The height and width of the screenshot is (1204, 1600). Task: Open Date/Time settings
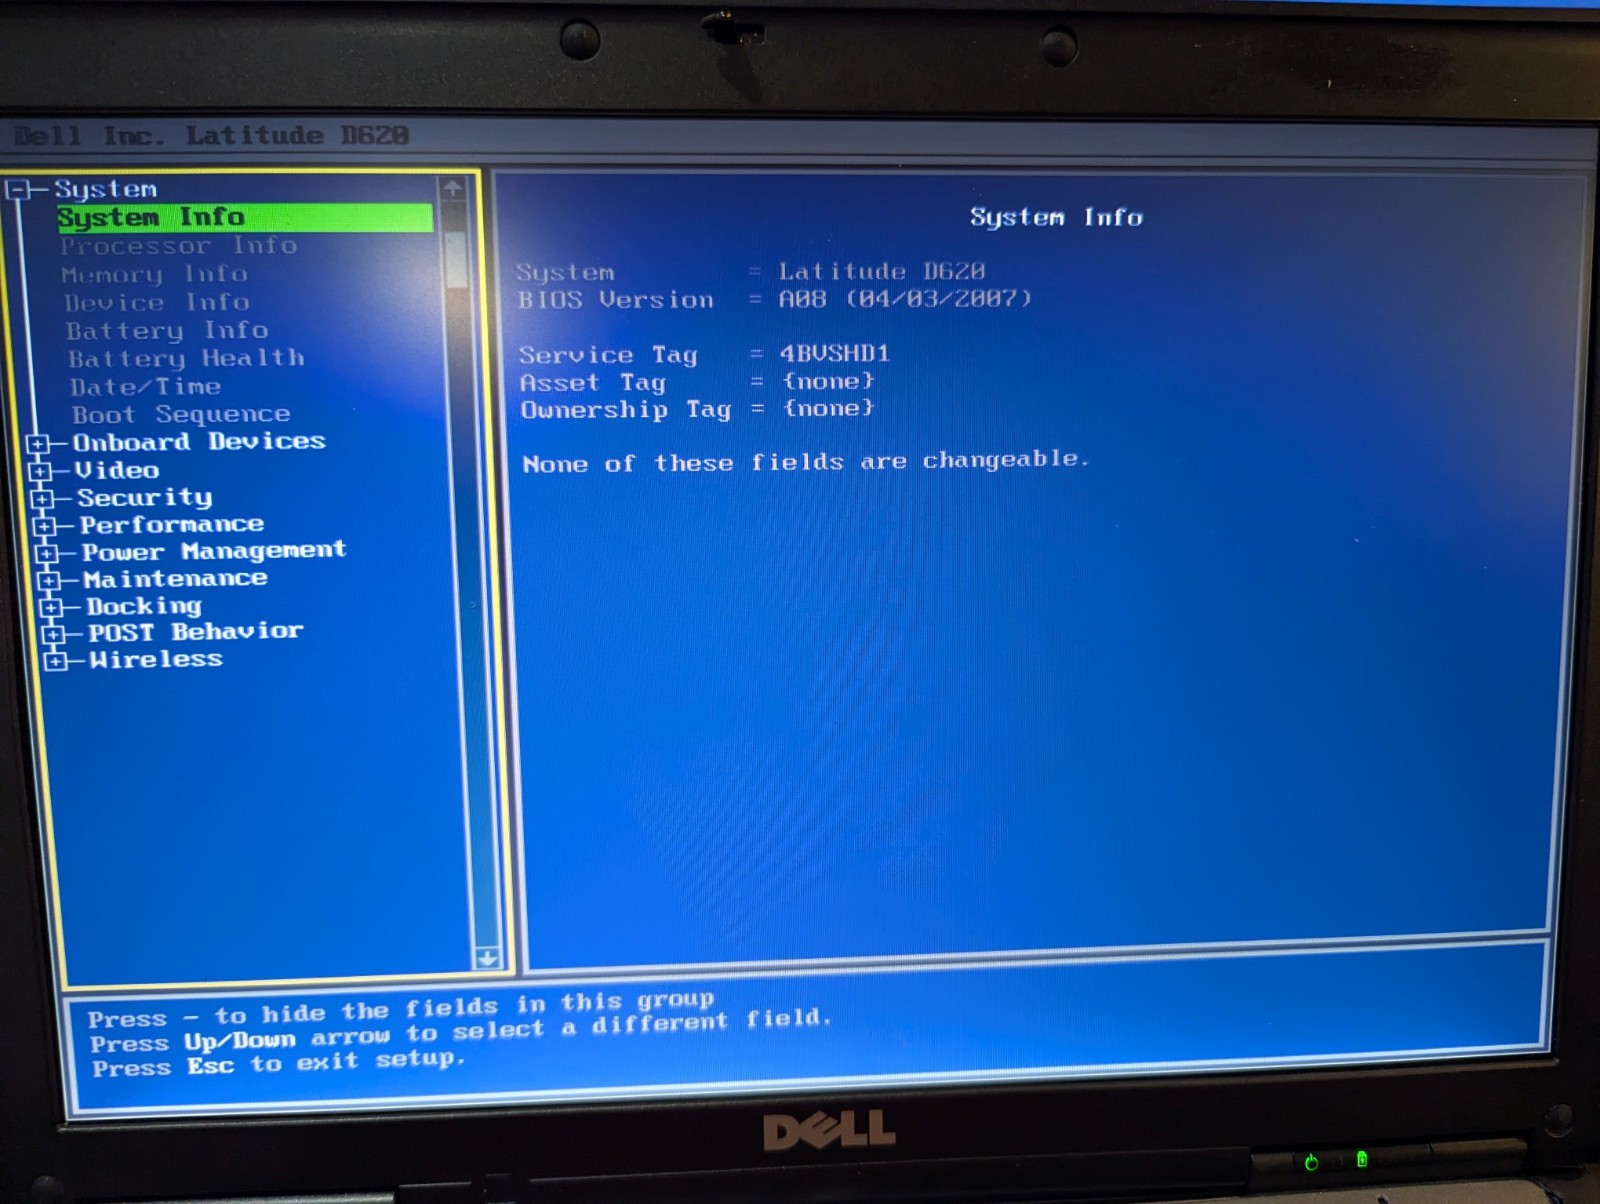point(146,387)
